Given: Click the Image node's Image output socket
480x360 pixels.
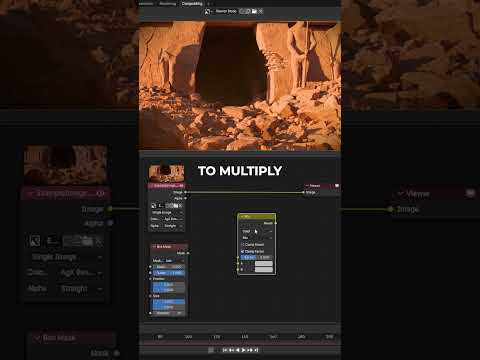Looking at the screenshot, I should [x=185, y=192].
